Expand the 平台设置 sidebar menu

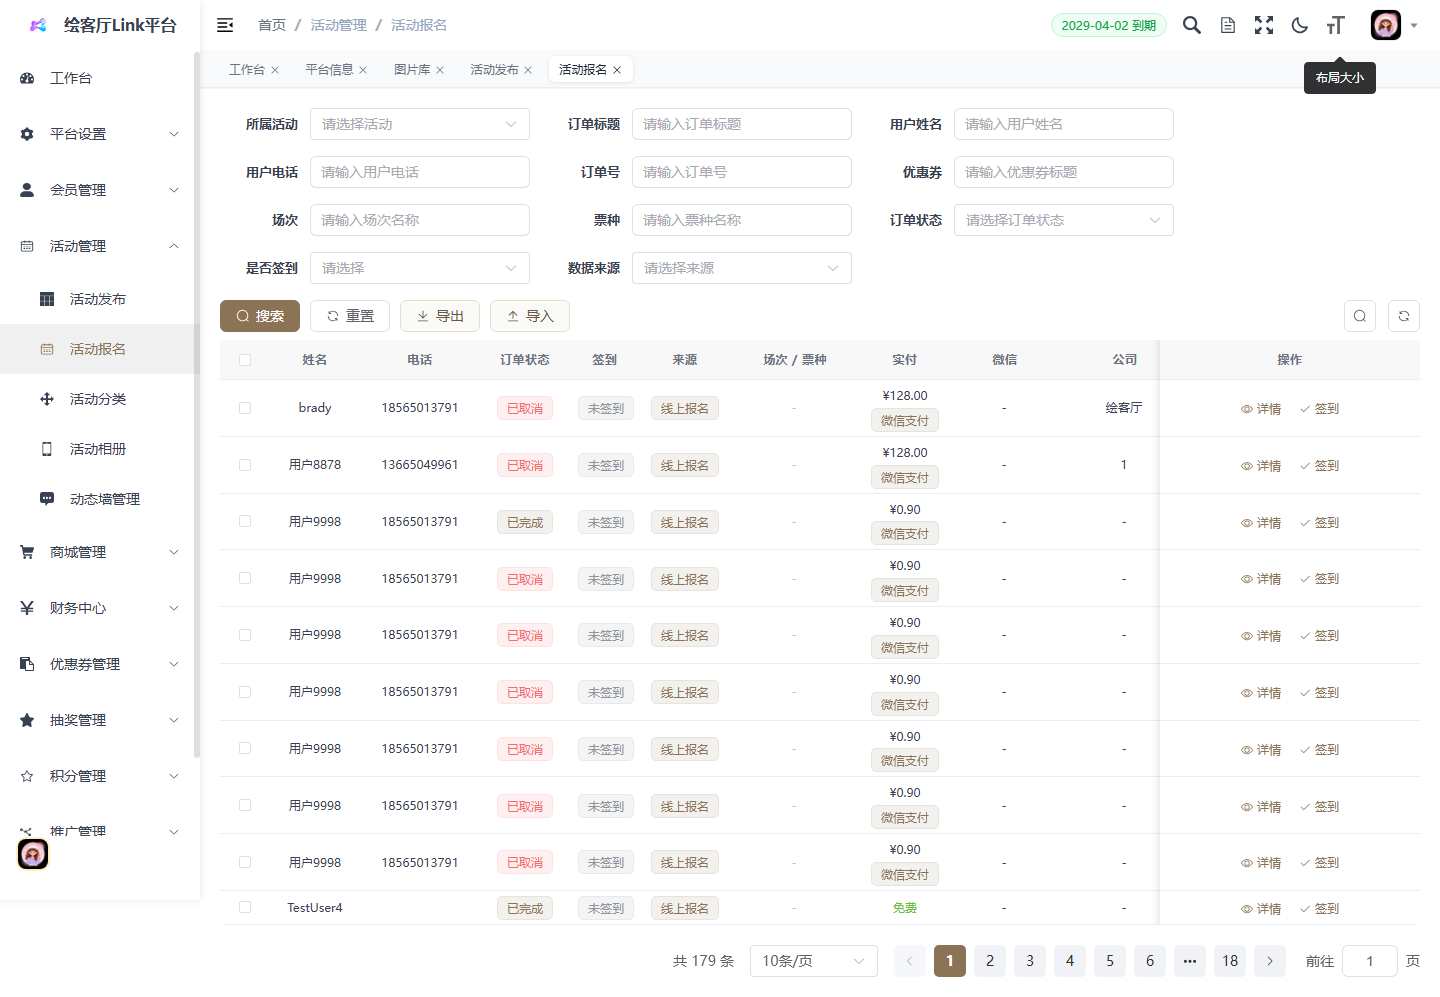tap(100, 134)
